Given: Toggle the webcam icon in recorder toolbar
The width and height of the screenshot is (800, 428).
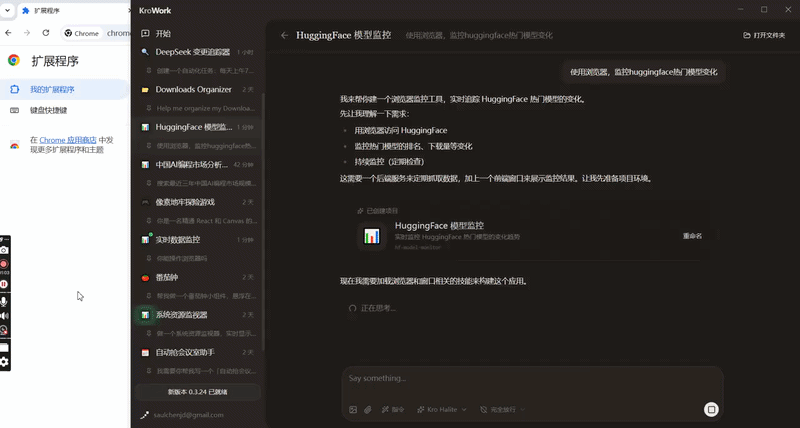Looking at the screenshot, I should (4, 330).
